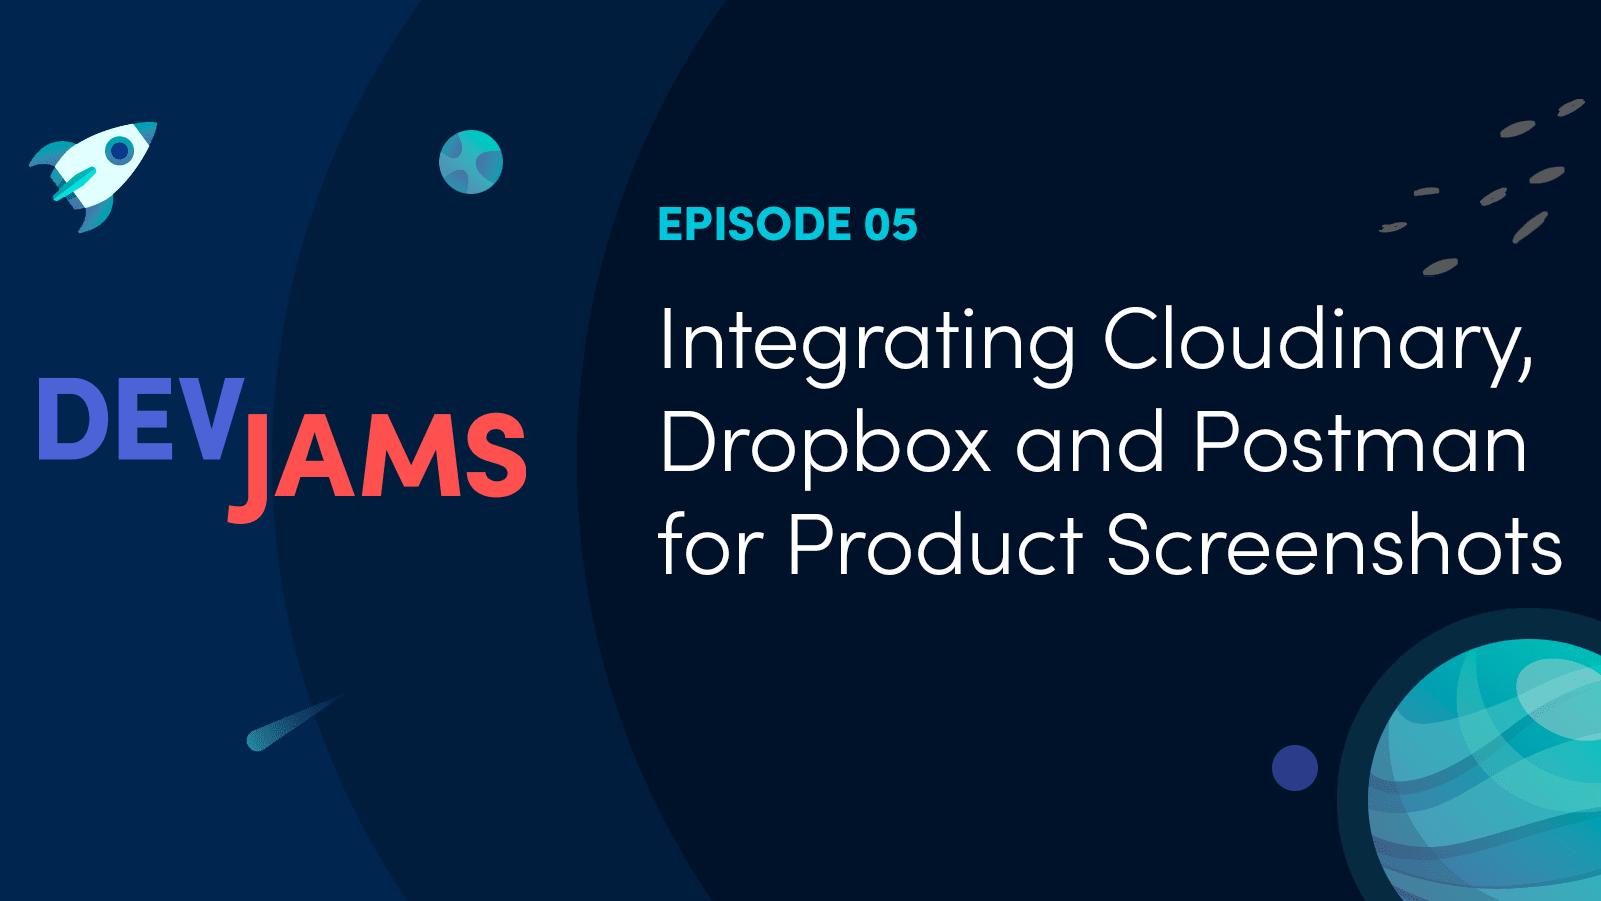Click the rocket ship icon
1601x901 pixels.
pyautogui.click(x=93, y=176)
